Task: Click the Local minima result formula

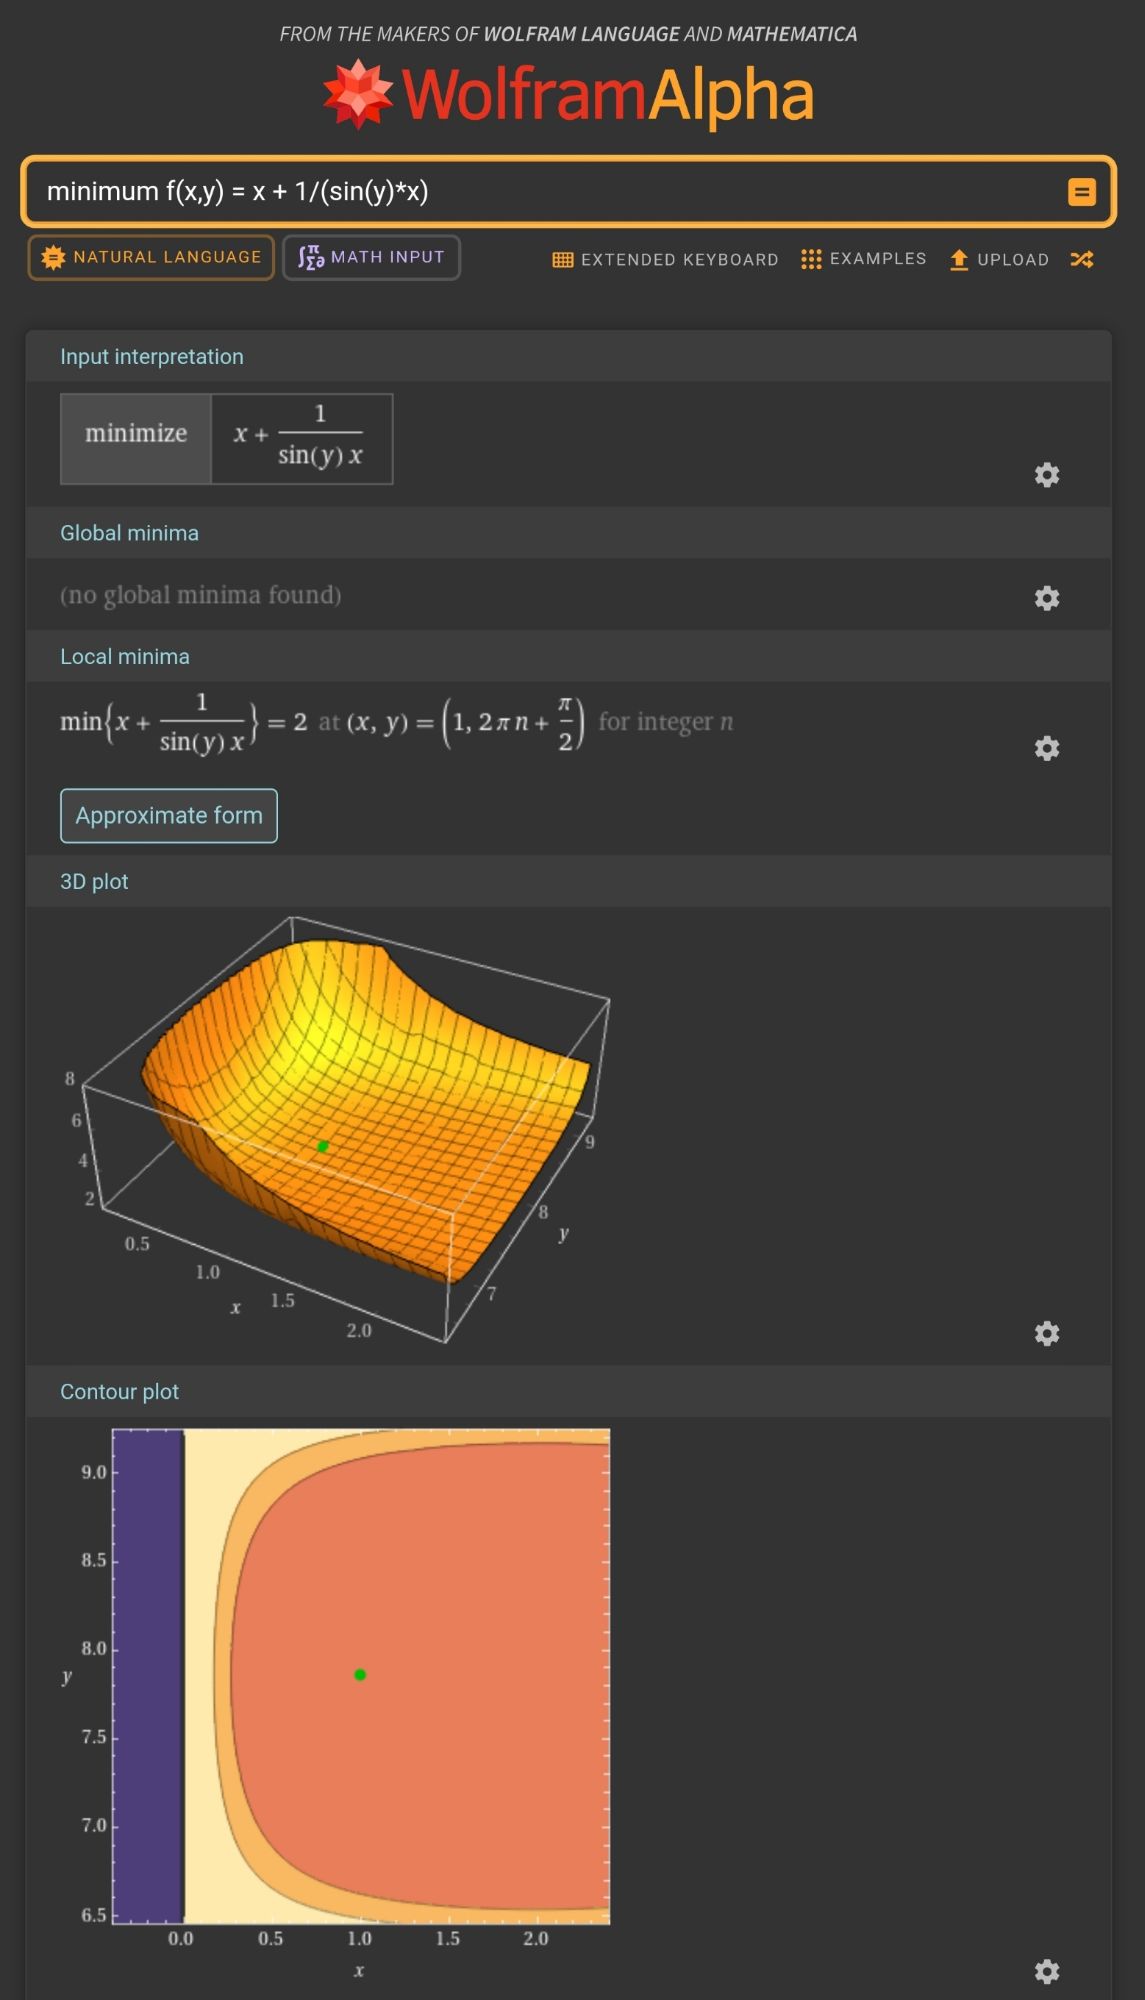Action: (395, 722)
